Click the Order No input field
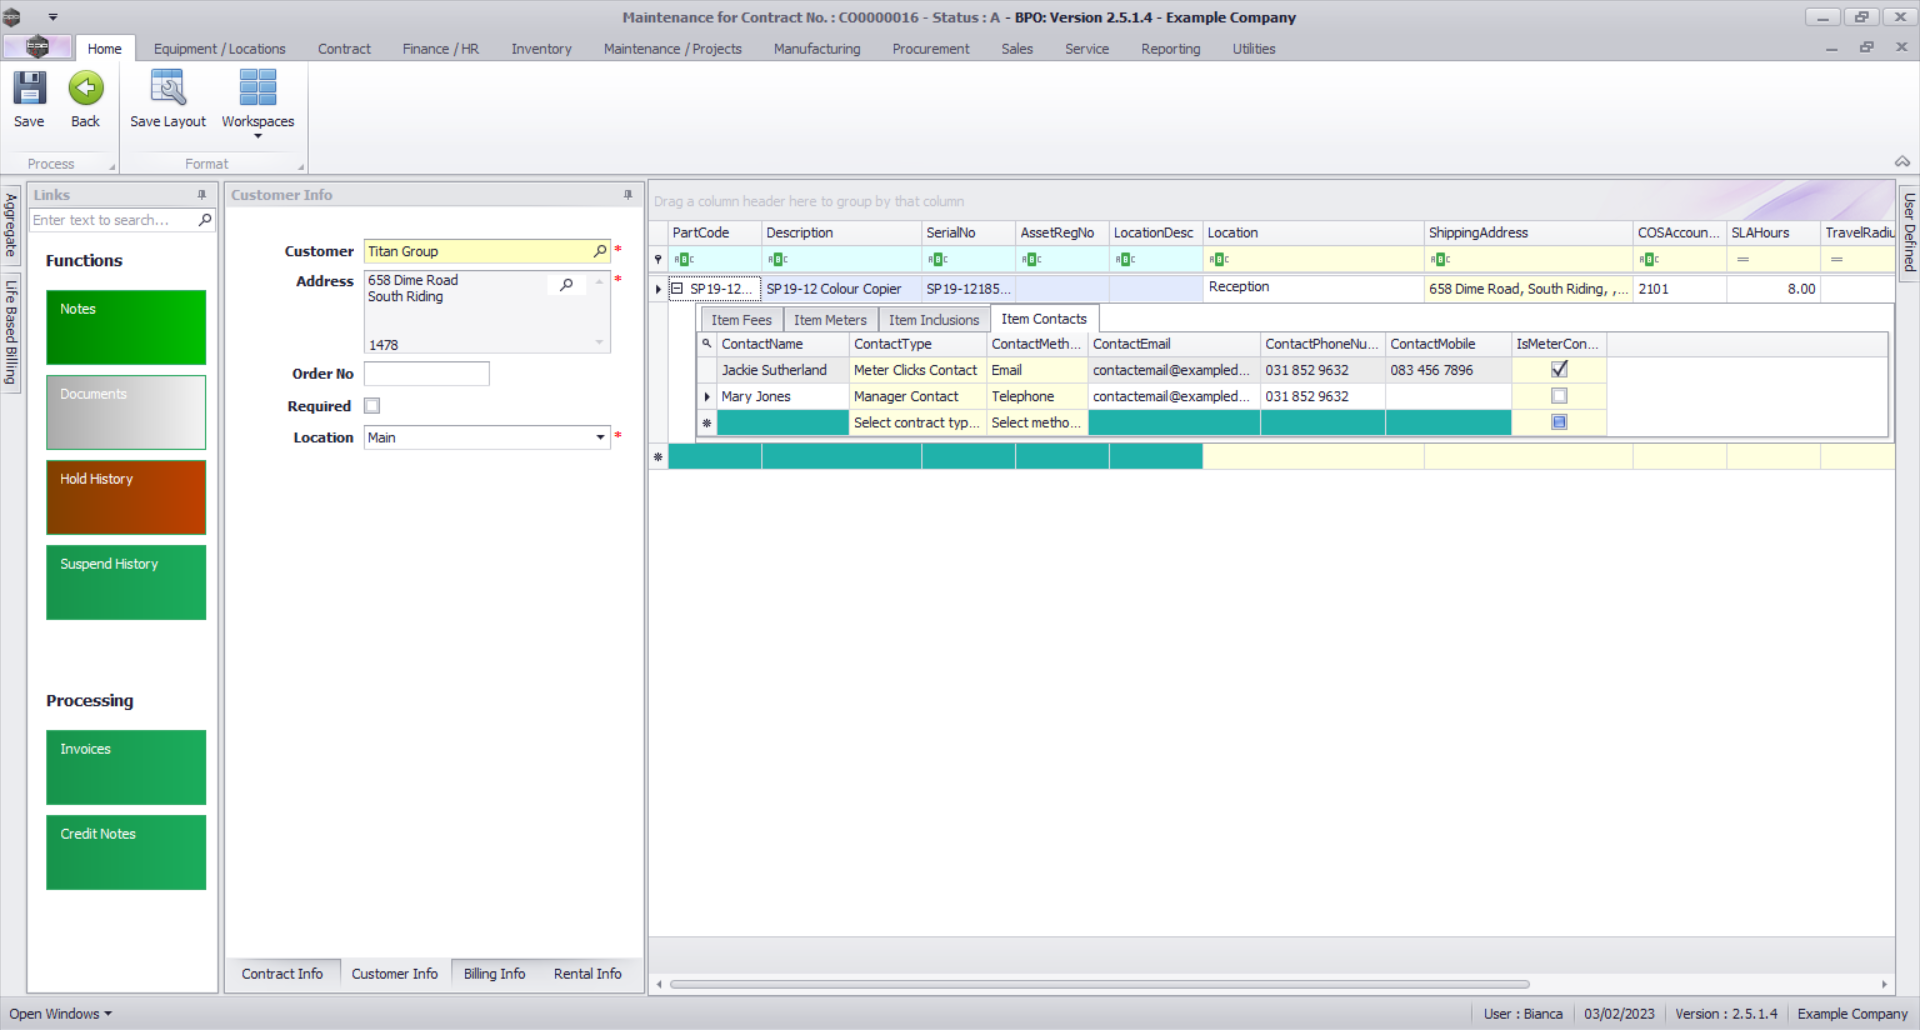1920x1030 pixels. click(427, 374)
